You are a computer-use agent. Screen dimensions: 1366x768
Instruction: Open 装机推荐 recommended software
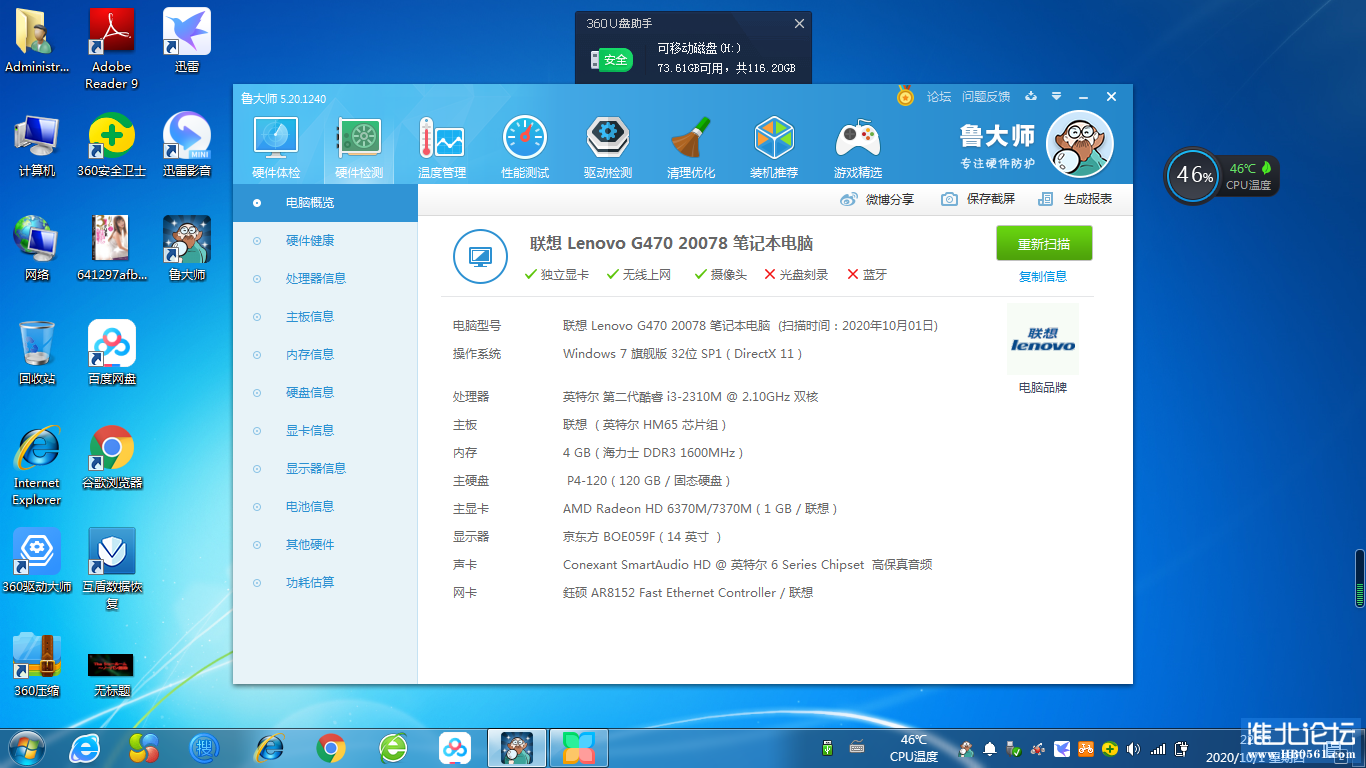(x=774, y=148)
